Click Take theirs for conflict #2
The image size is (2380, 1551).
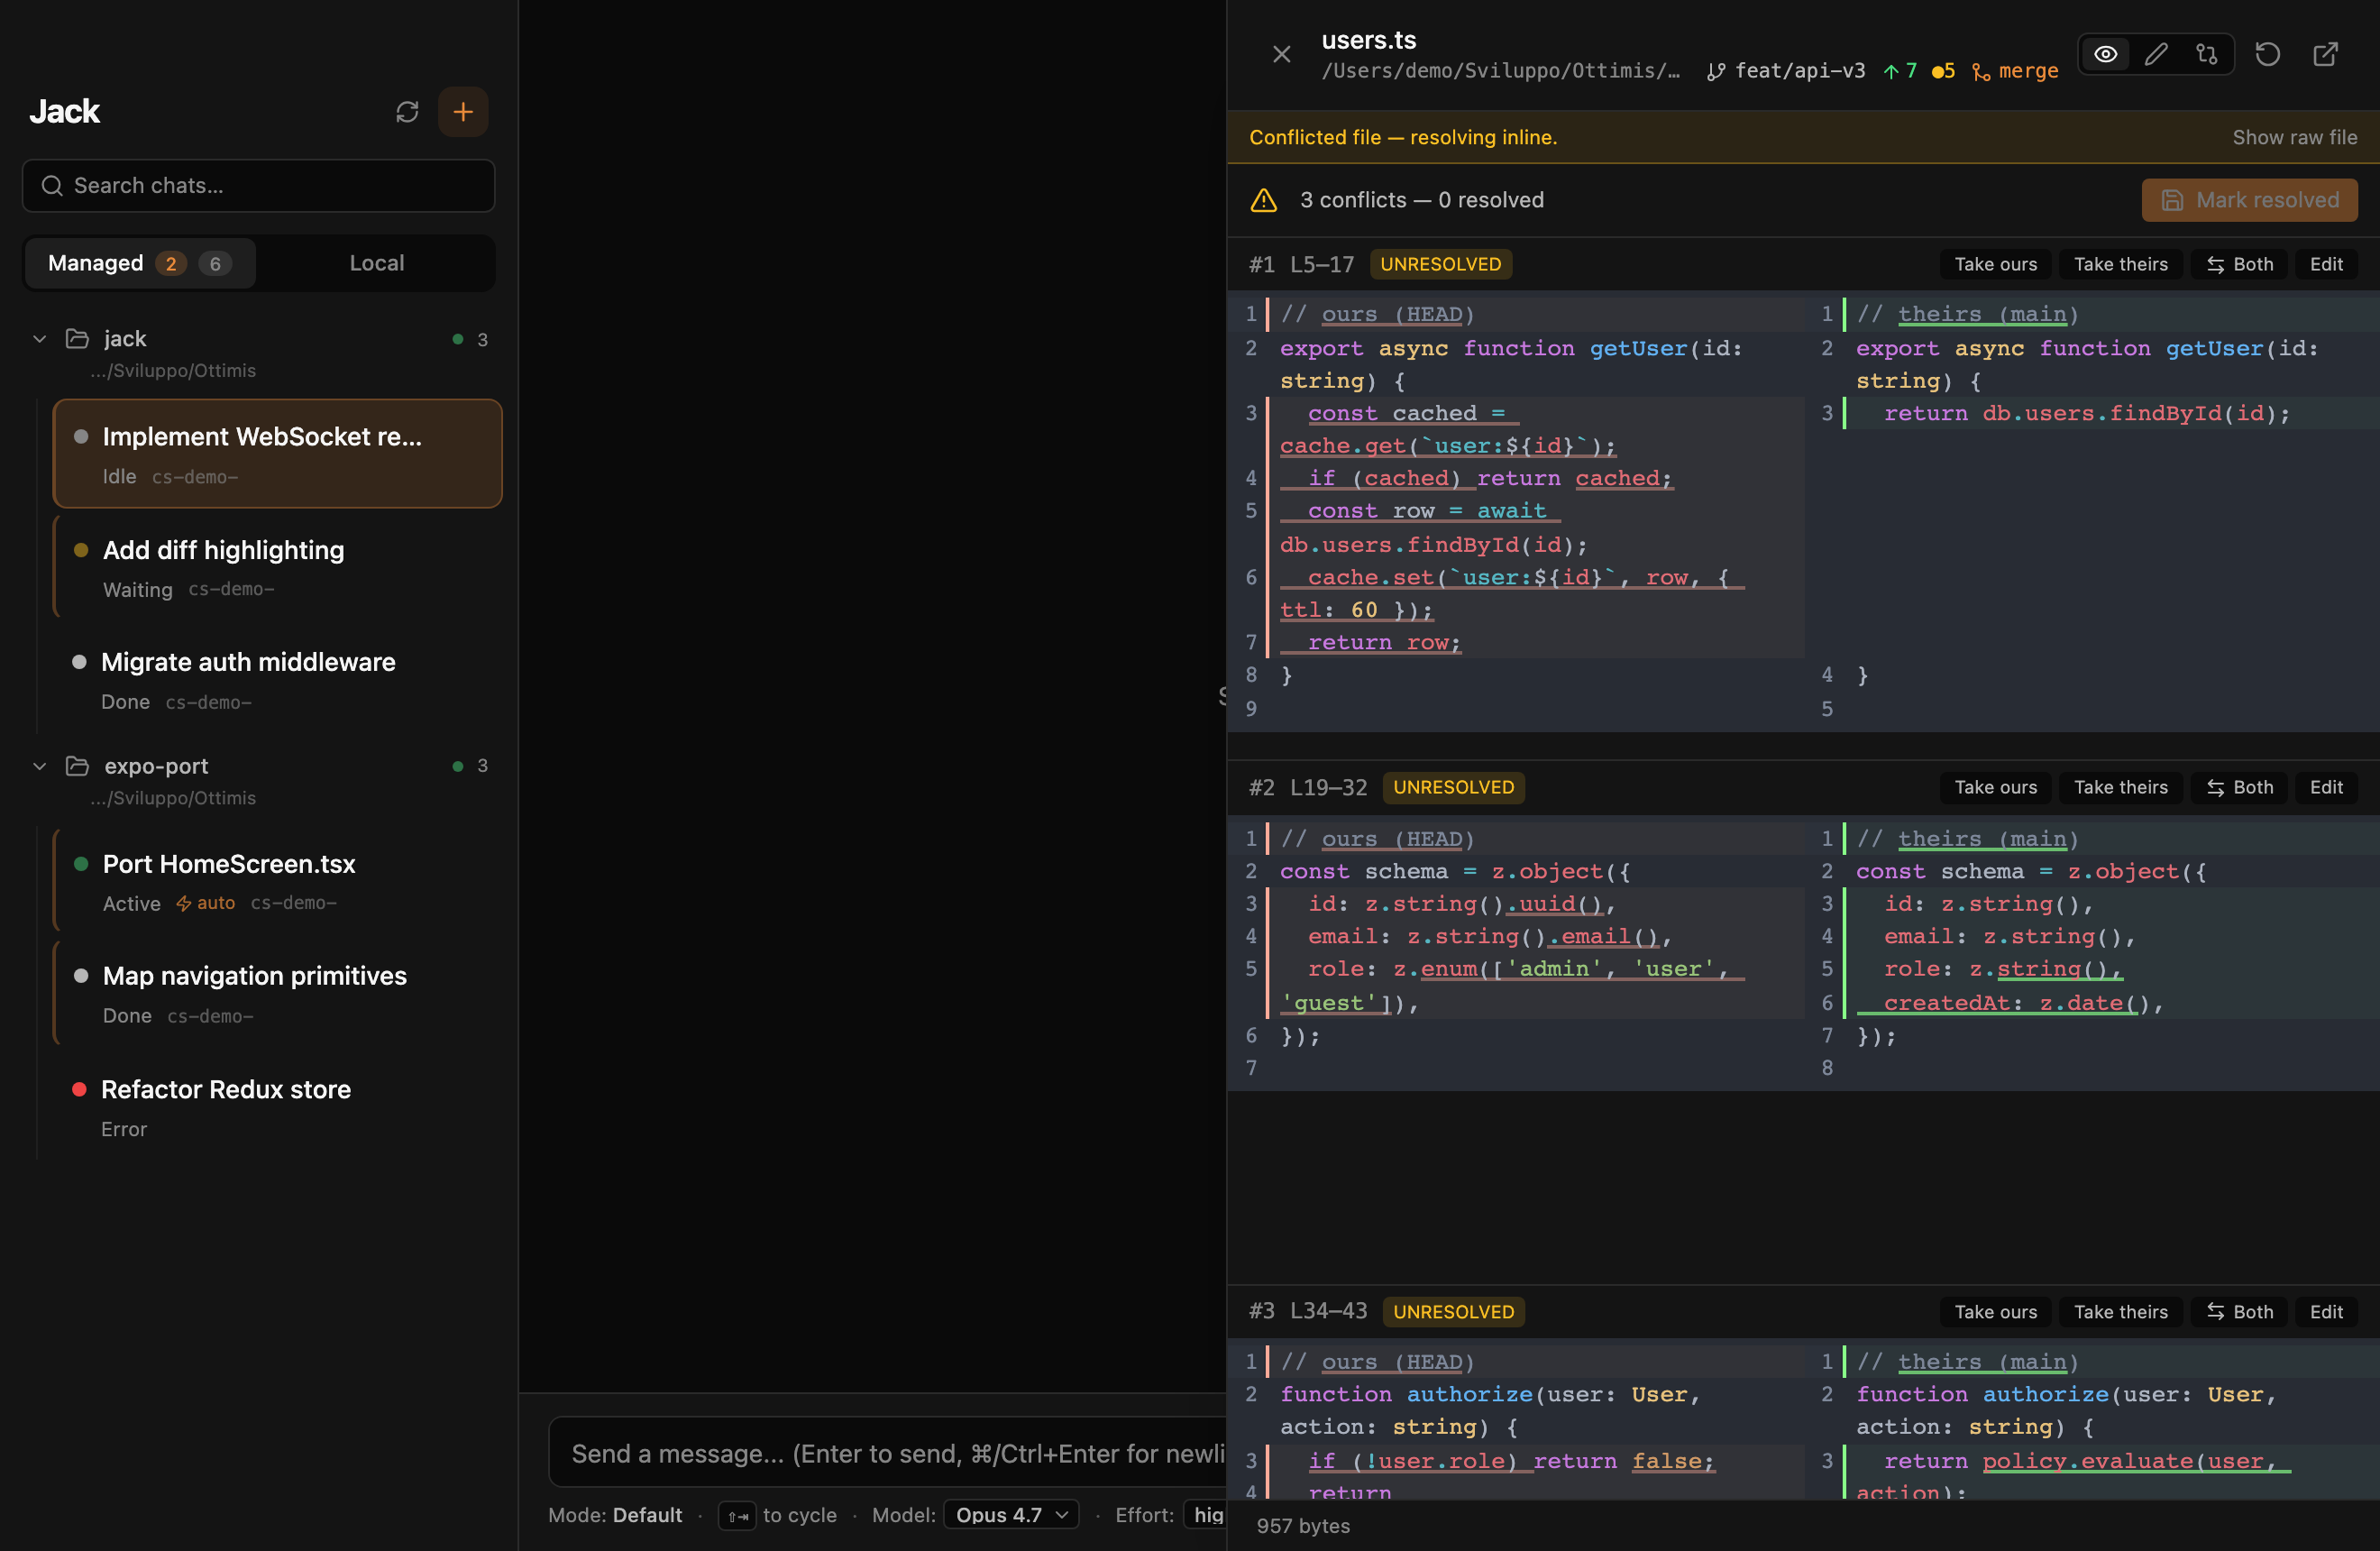click(x=2120, y=787)
